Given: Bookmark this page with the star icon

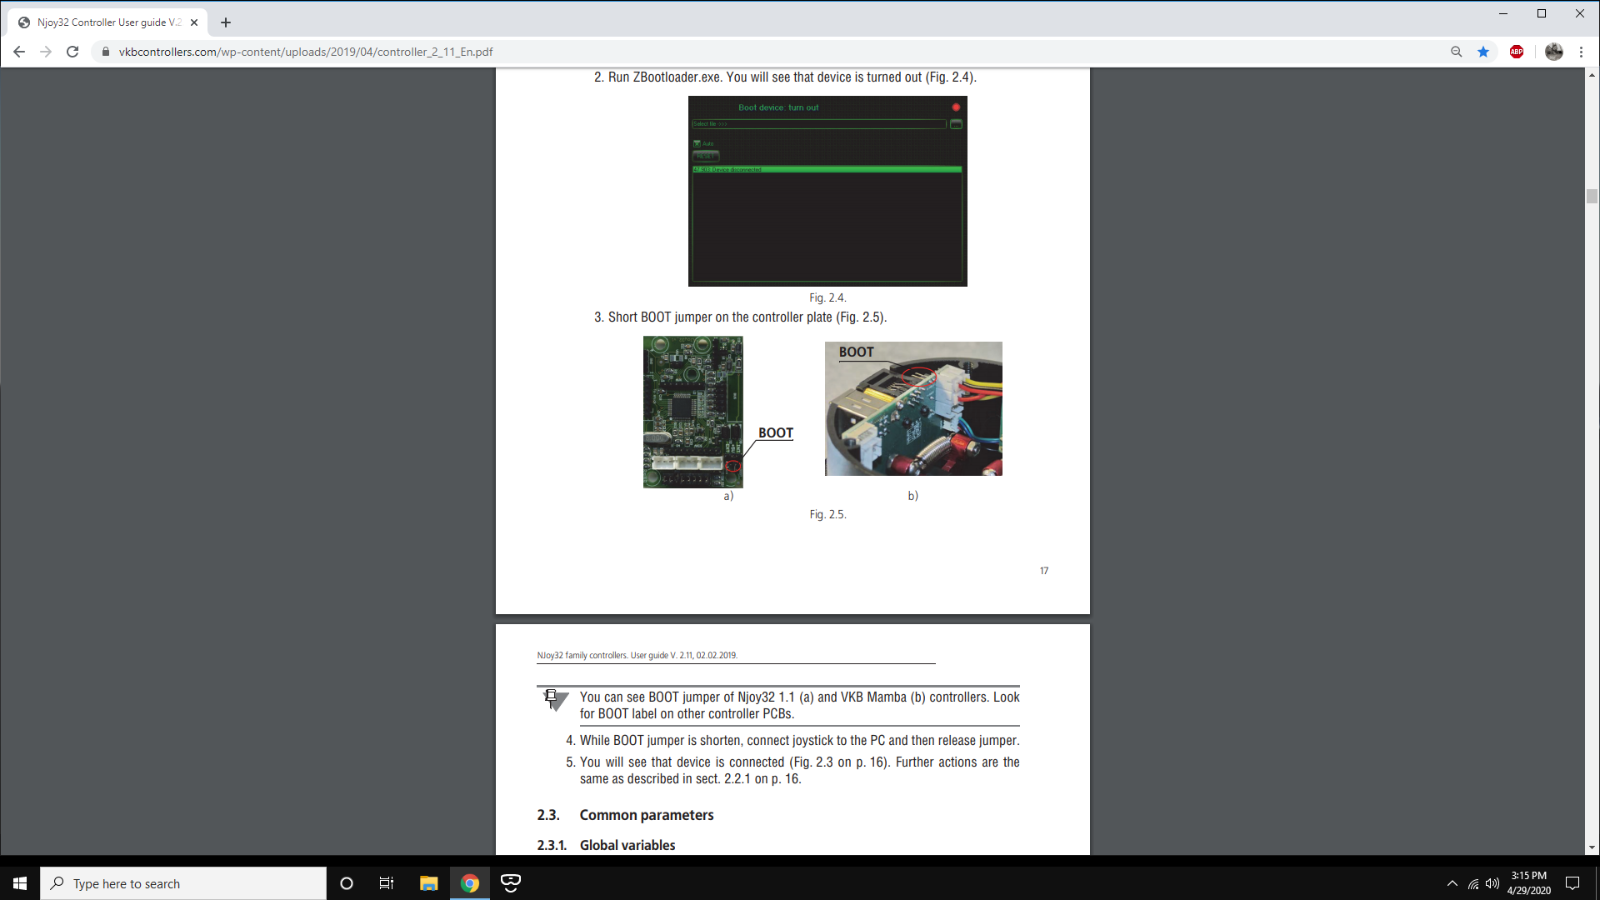Looking at the screenshot, I should tap(1484, 52).
